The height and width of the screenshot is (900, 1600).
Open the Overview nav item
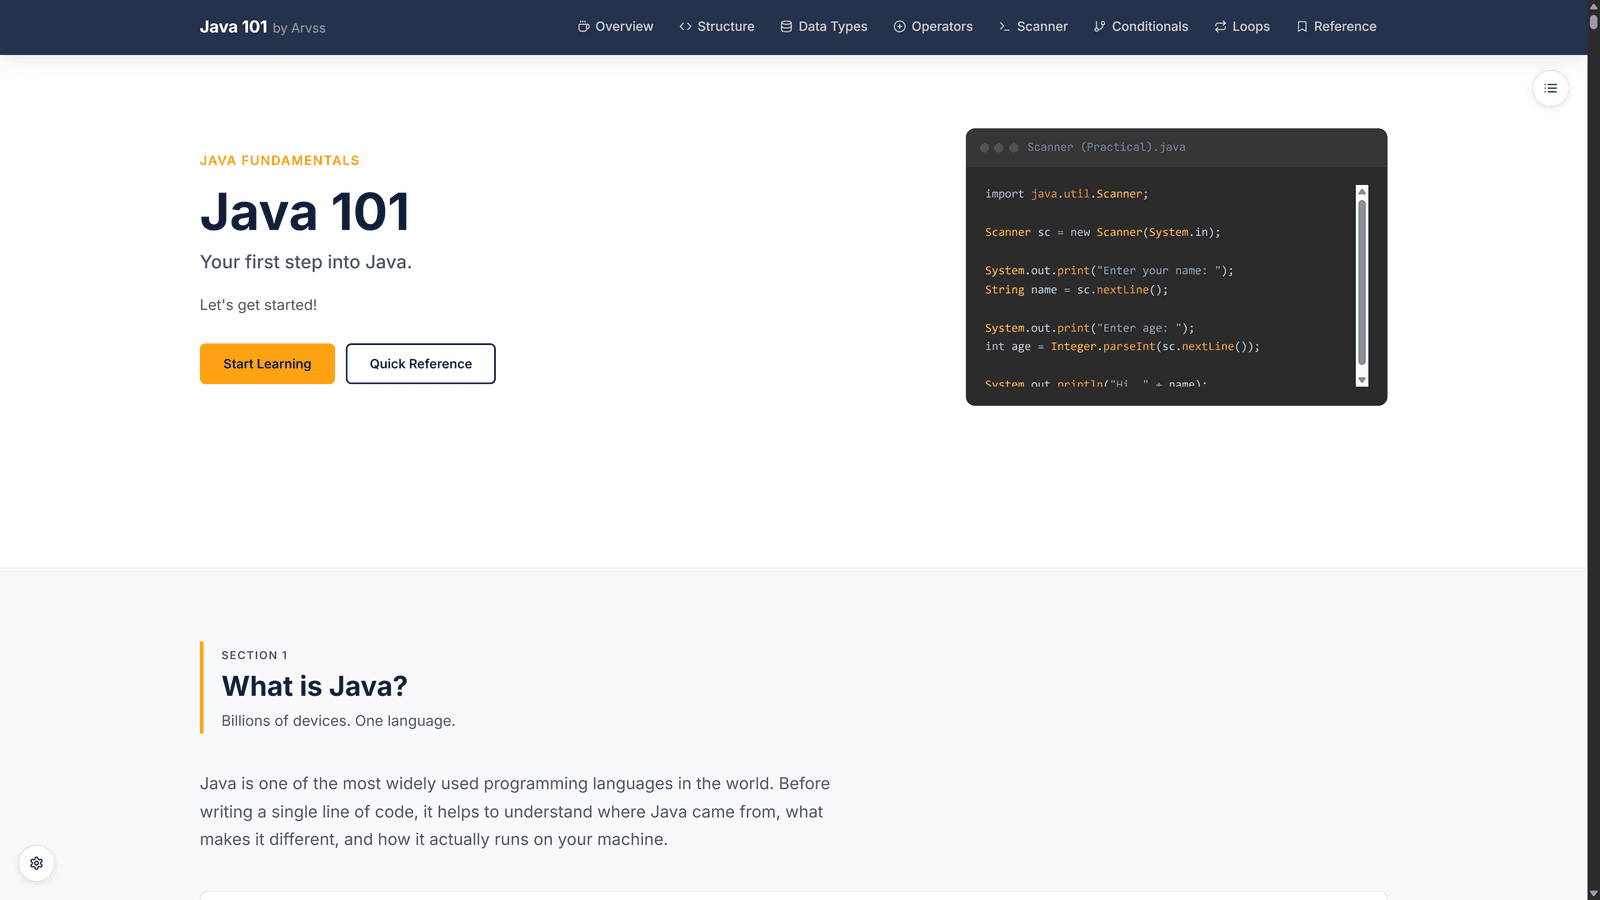pos(615,27)
